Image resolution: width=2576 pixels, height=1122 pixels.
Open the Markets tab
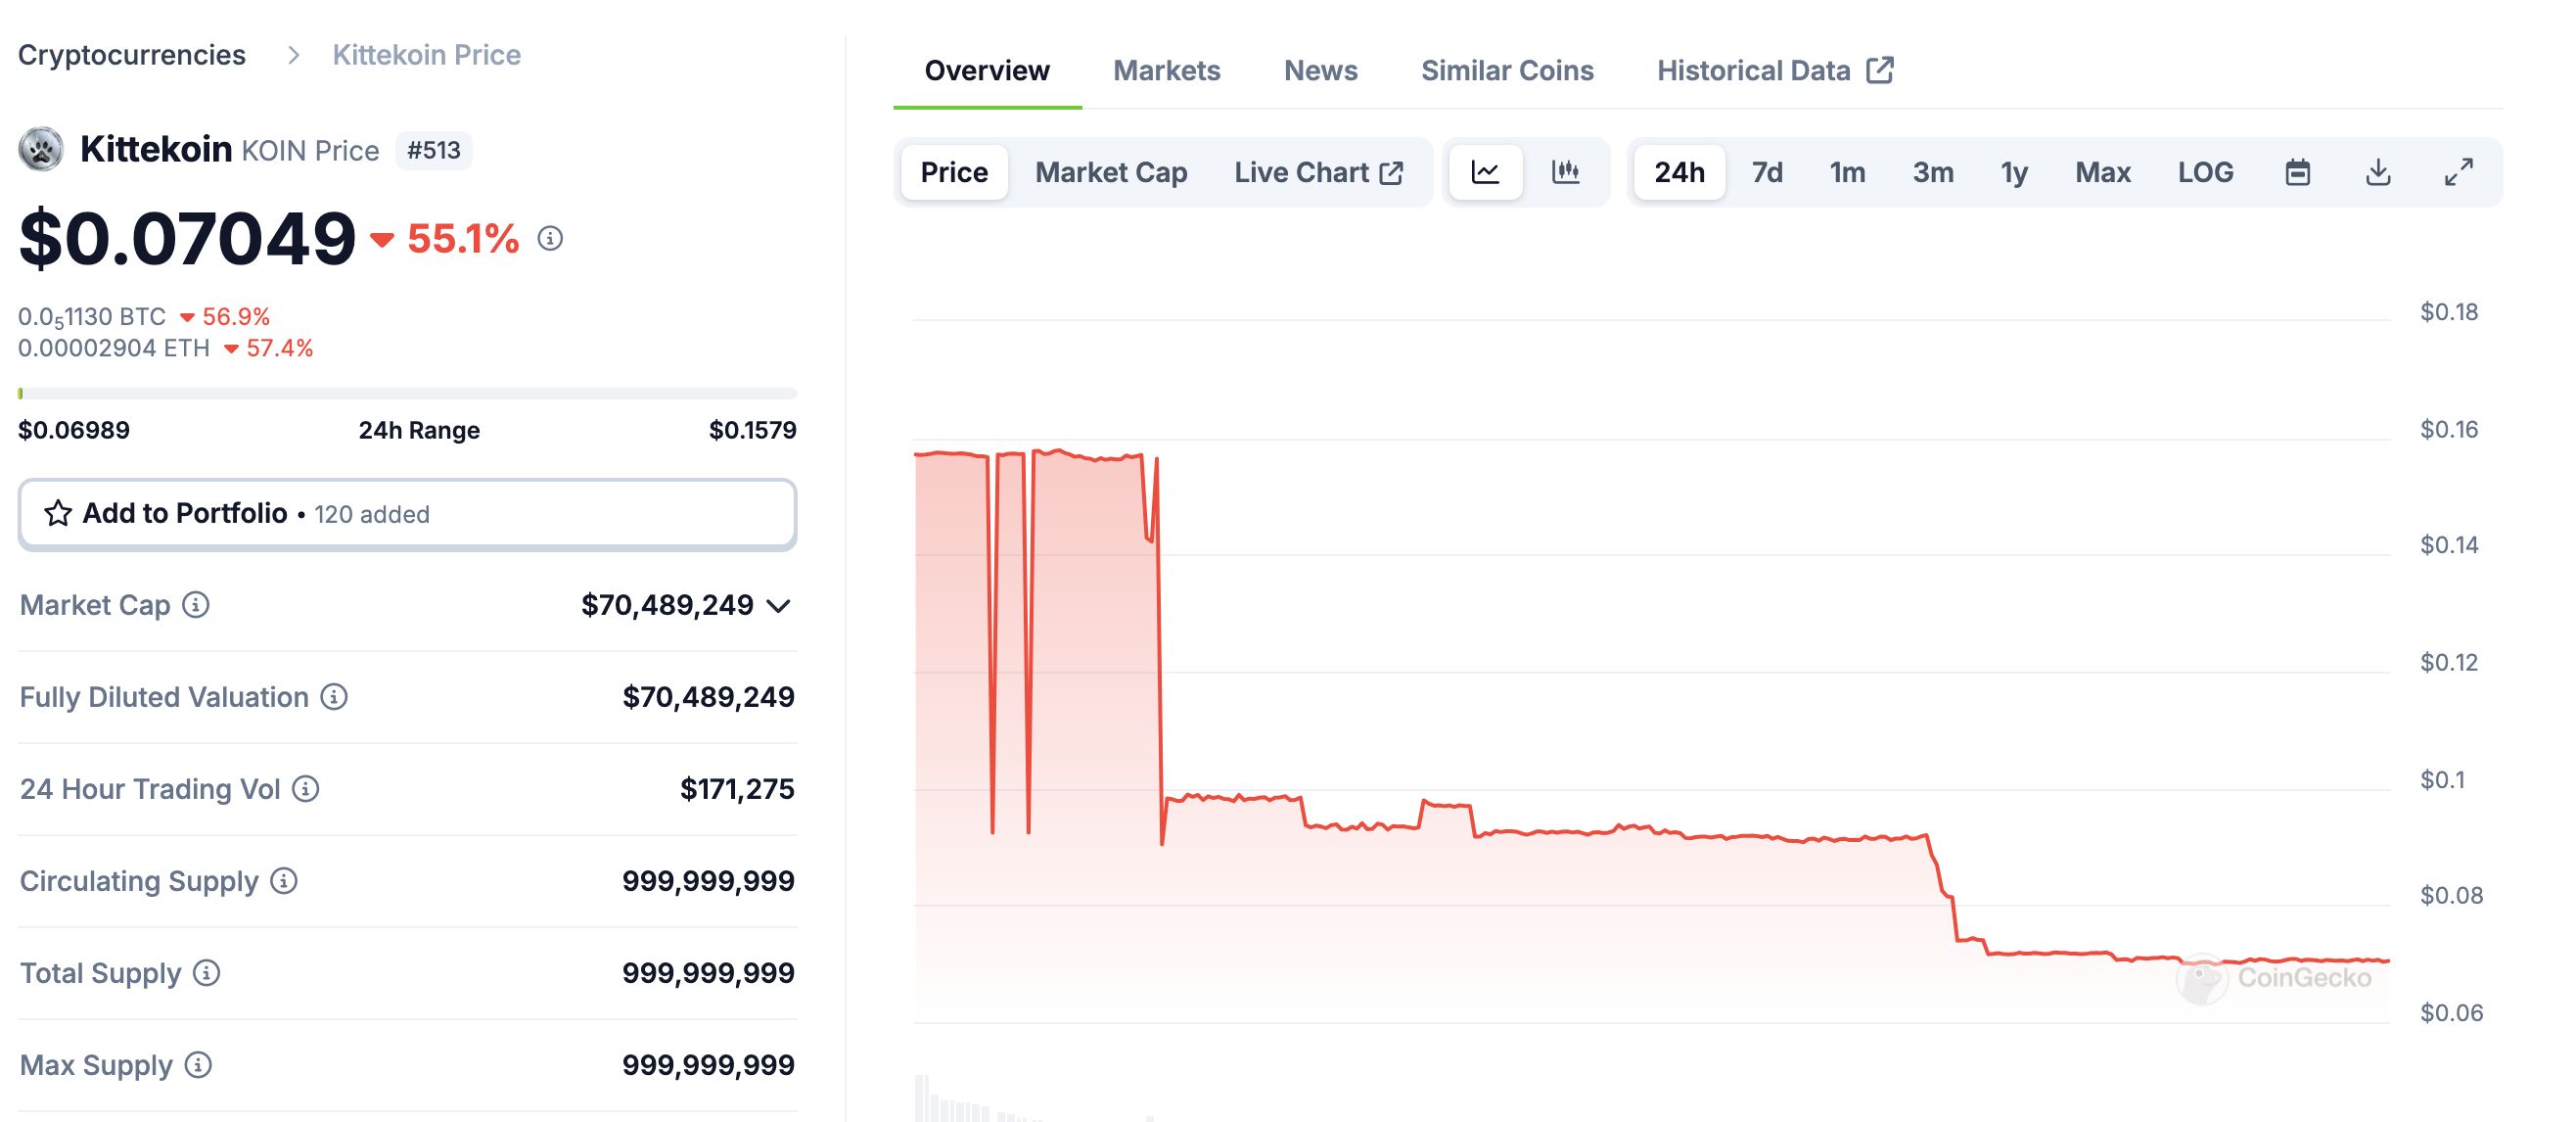pyautogui.click(x=1166, y=70)
